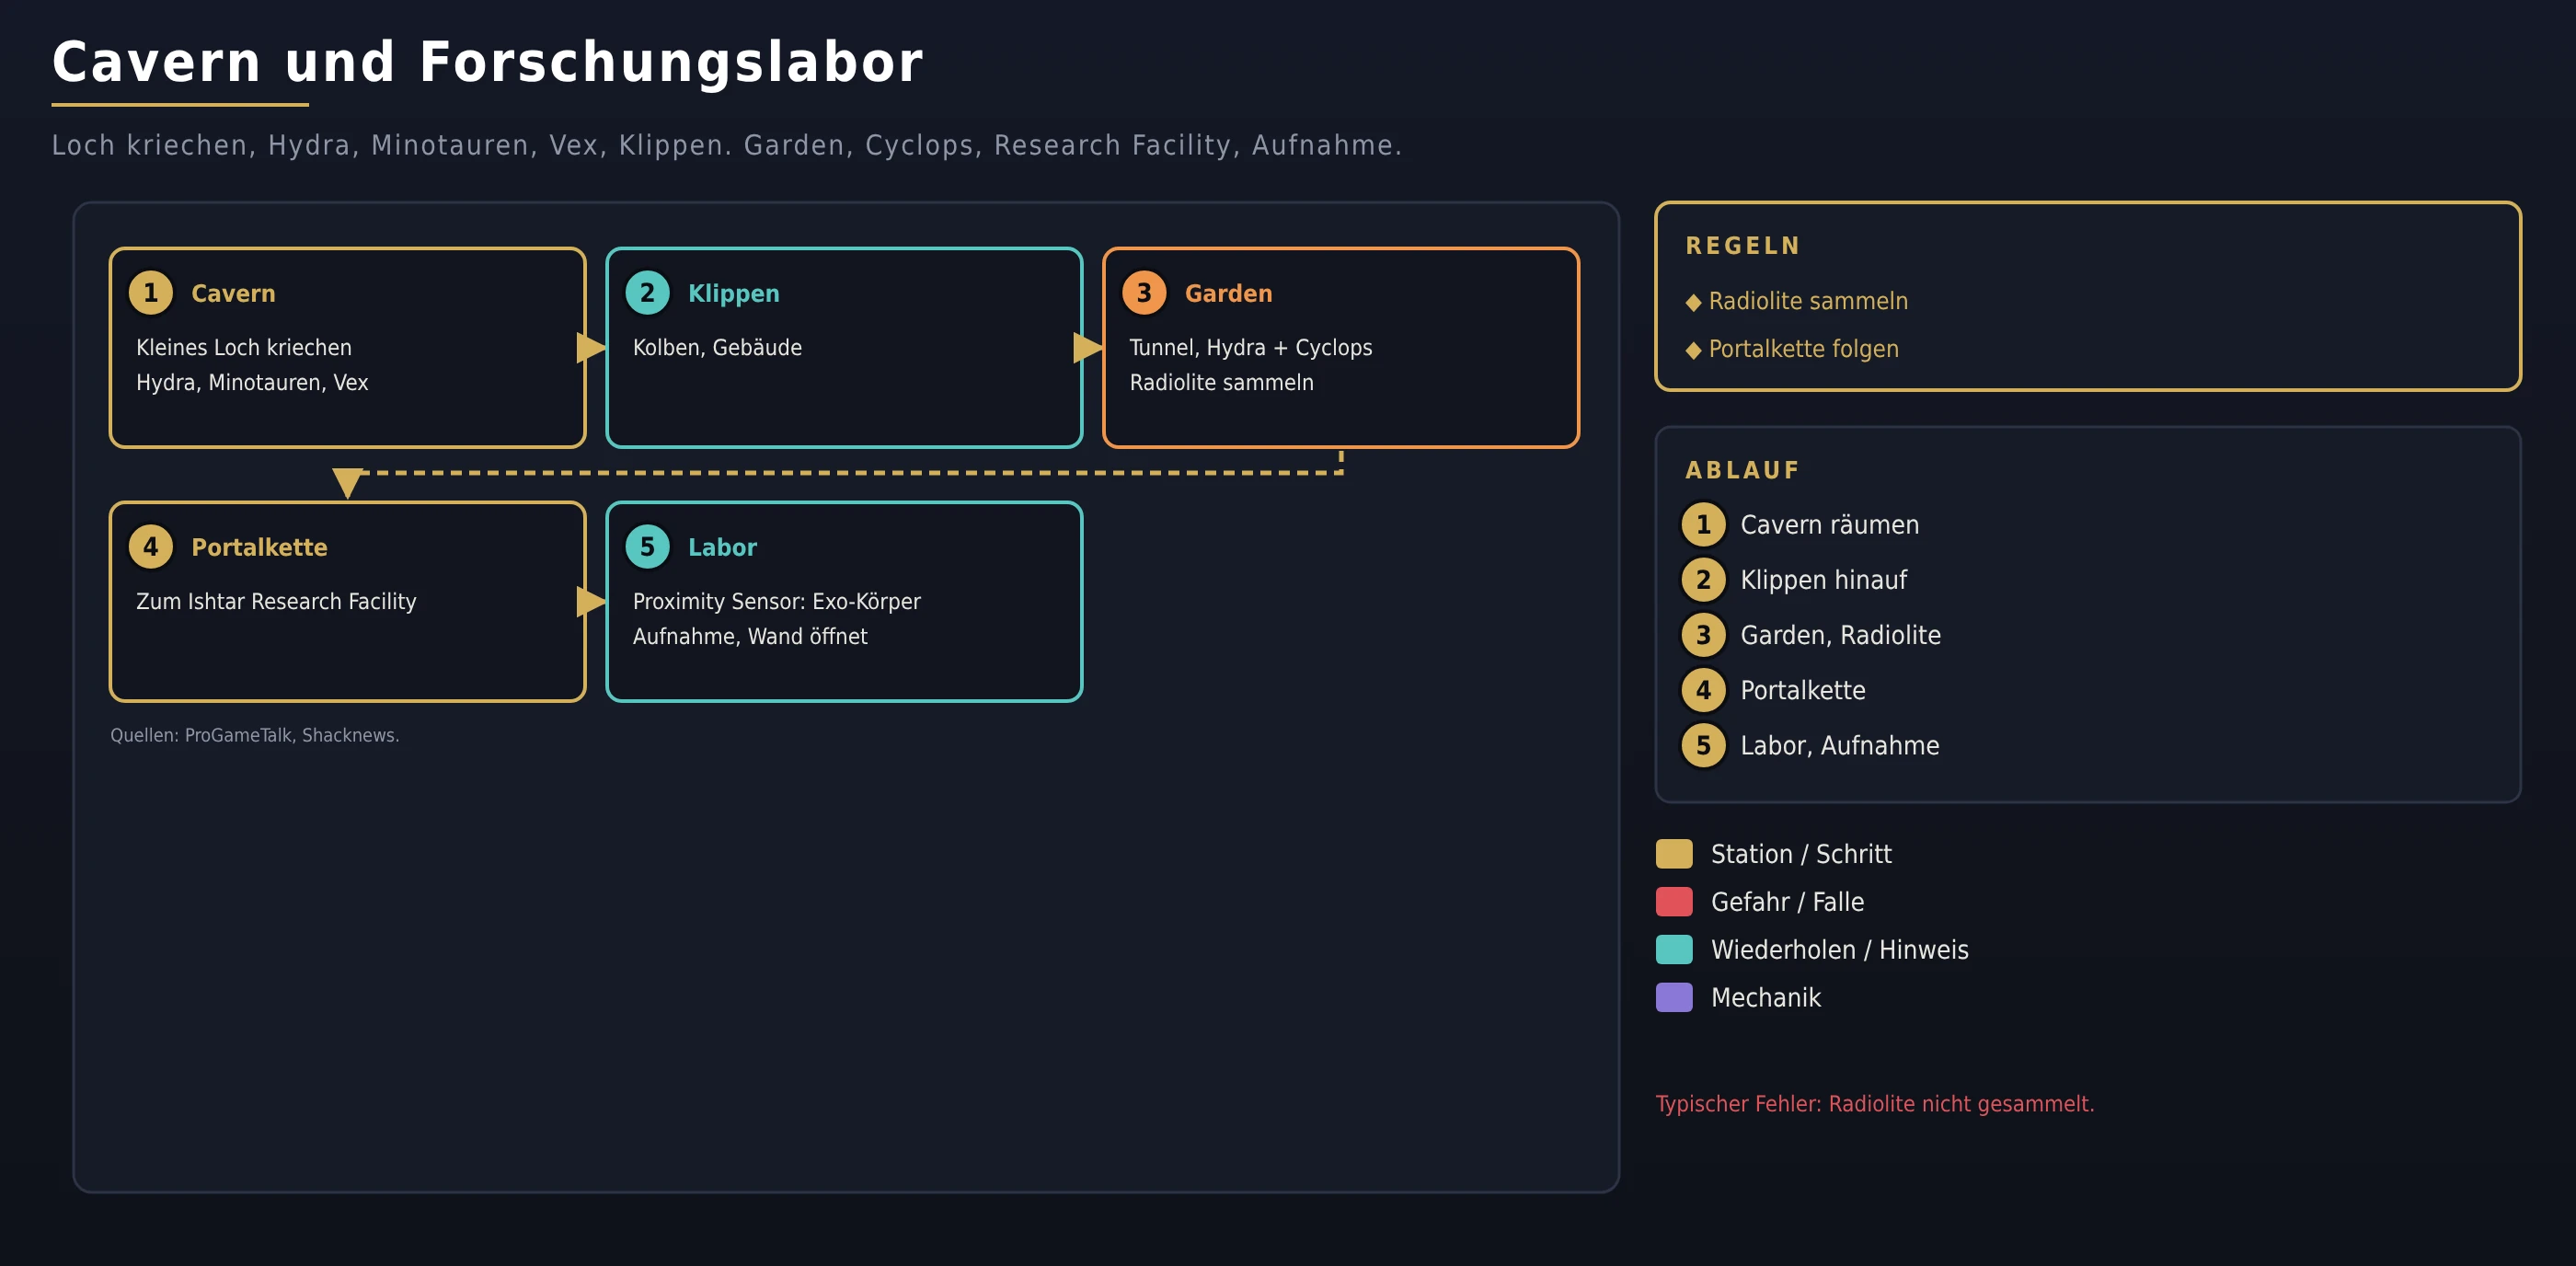Click the text 'Kleines Loch kriechen'

coord(244,347)
